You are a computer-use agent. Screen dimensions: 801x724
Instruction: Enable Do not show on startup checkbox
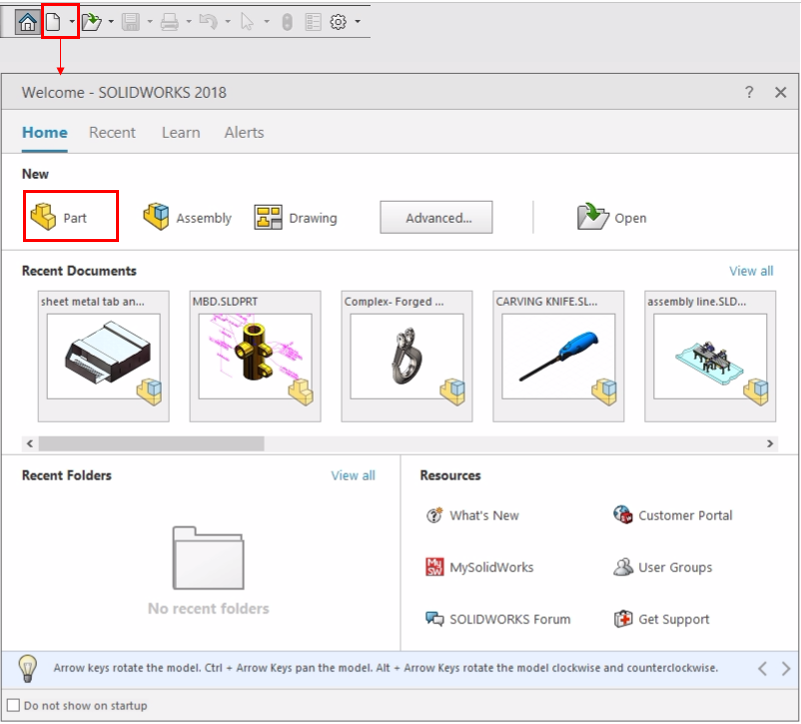pyautogui.click(x=13, y=706)
